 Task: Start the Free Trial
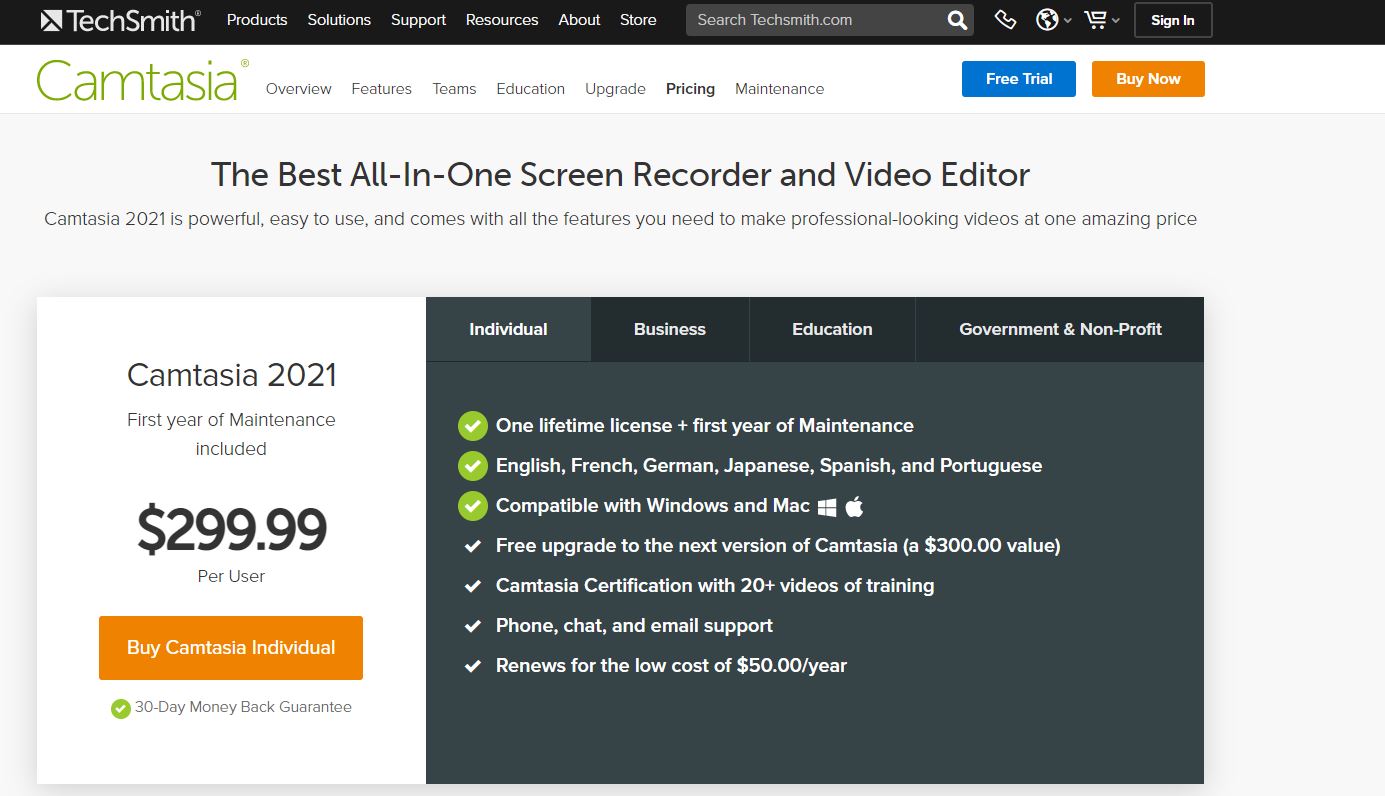[1019, 79]
